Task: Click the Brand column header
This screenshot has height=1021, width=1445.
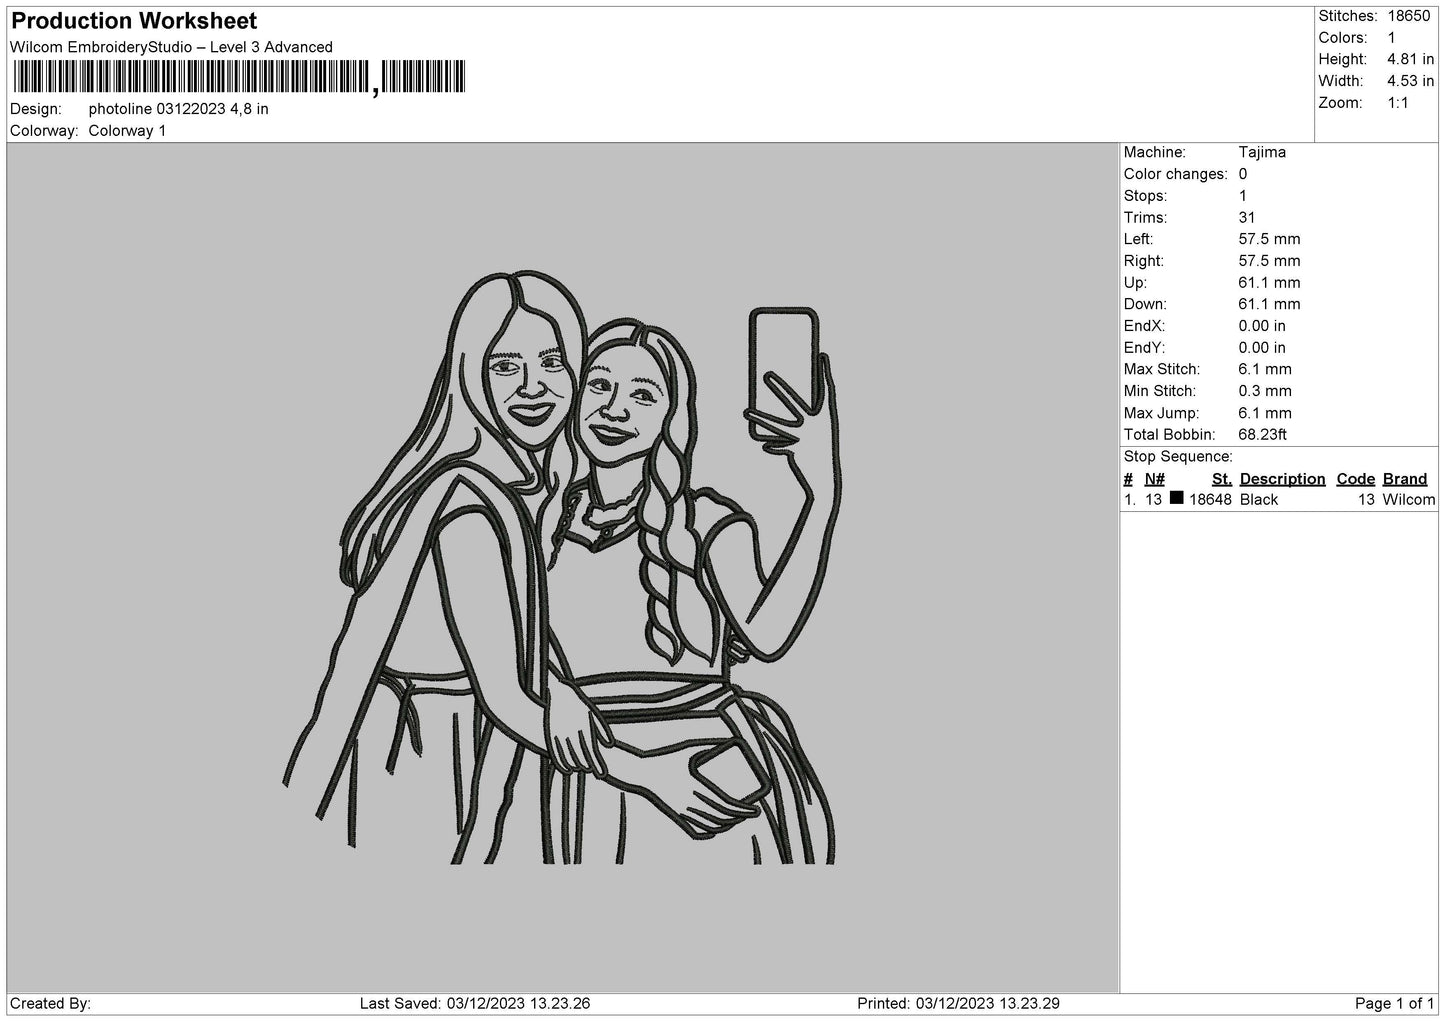Action: 1405,479
